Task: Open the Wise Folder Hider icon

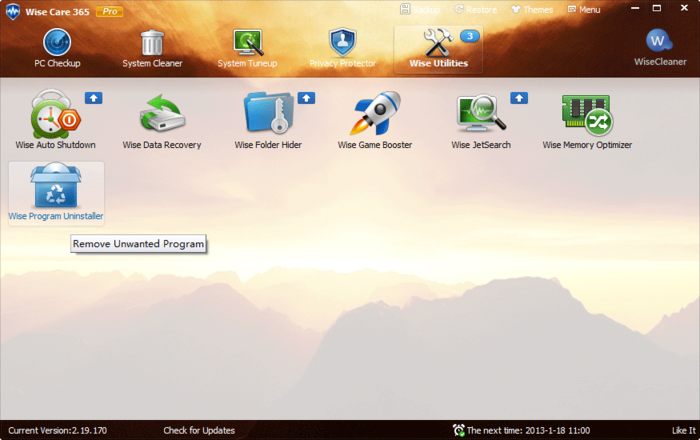Action: click(x=268, y=112)
